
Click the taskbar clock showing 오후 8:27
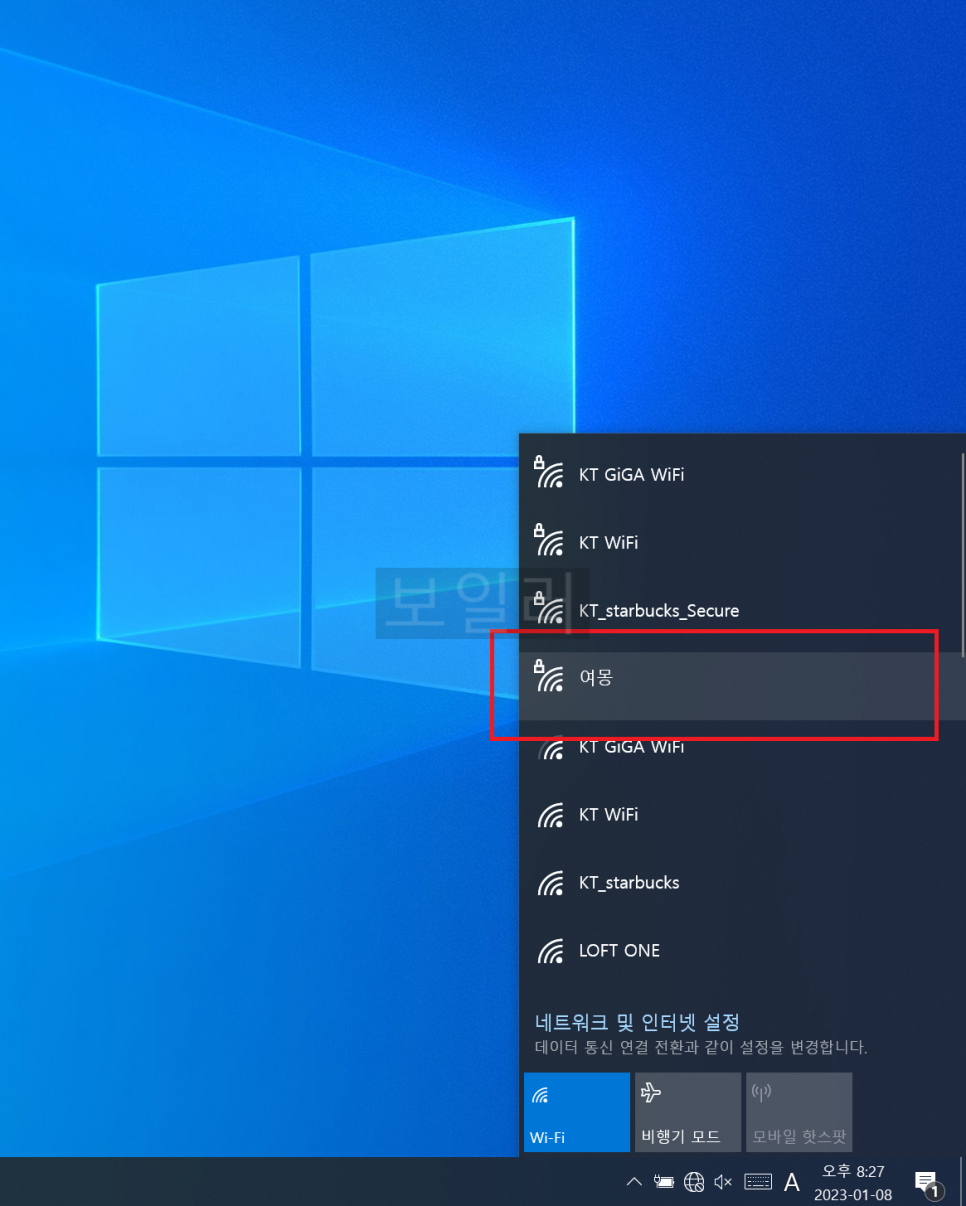tap(852, 1183)
